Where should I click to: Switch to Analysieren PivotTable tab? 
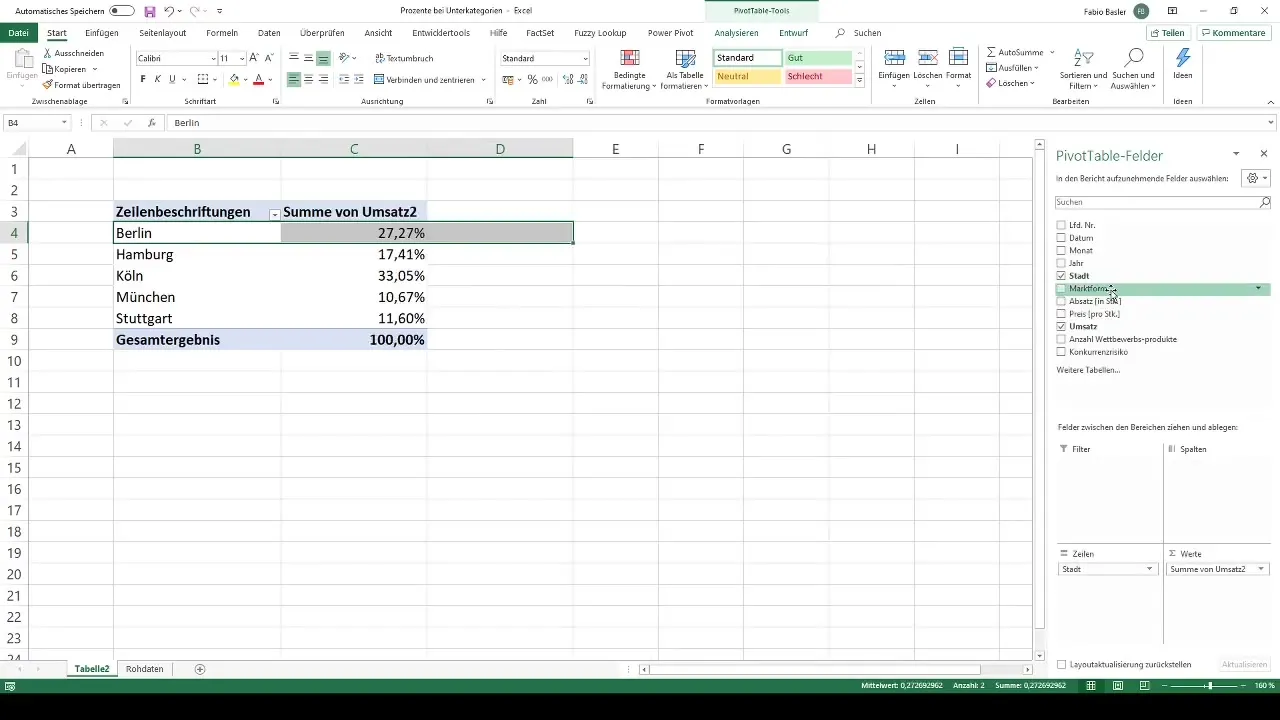tap(736, 33)
